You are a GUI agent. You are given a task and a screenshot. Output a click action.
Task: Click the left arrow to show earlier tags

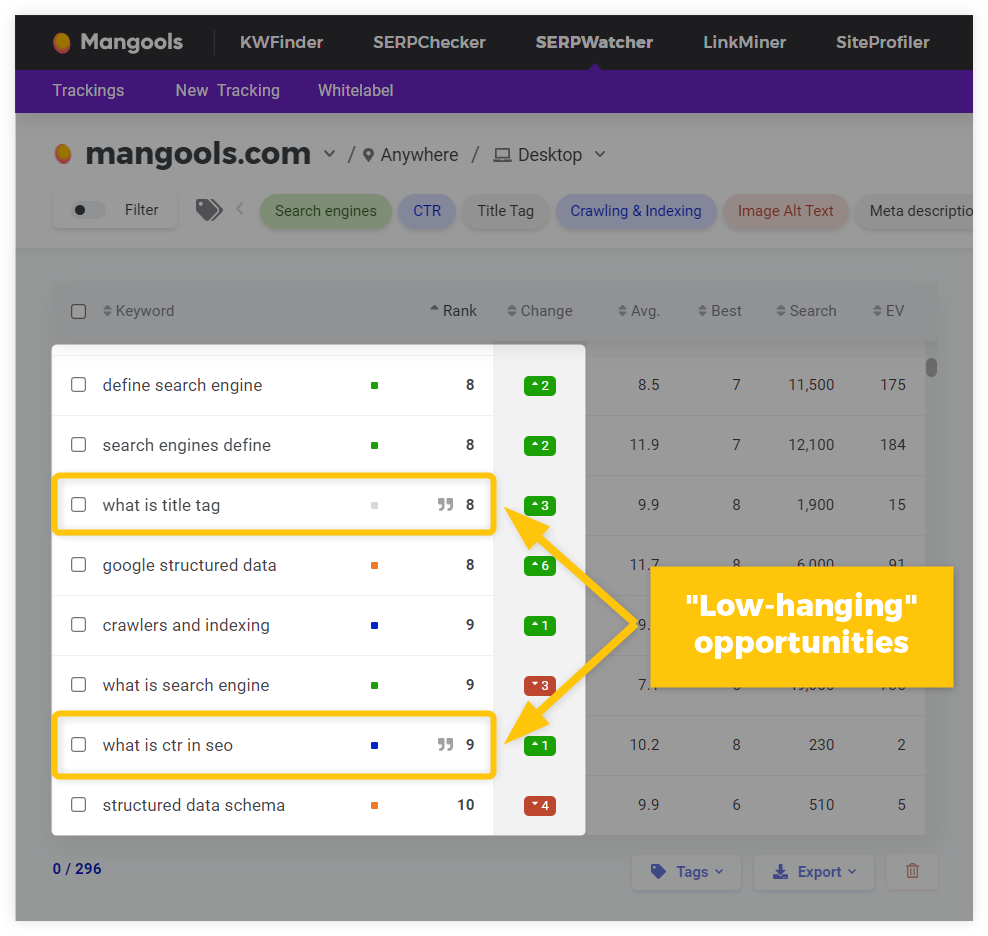[240, 209]
